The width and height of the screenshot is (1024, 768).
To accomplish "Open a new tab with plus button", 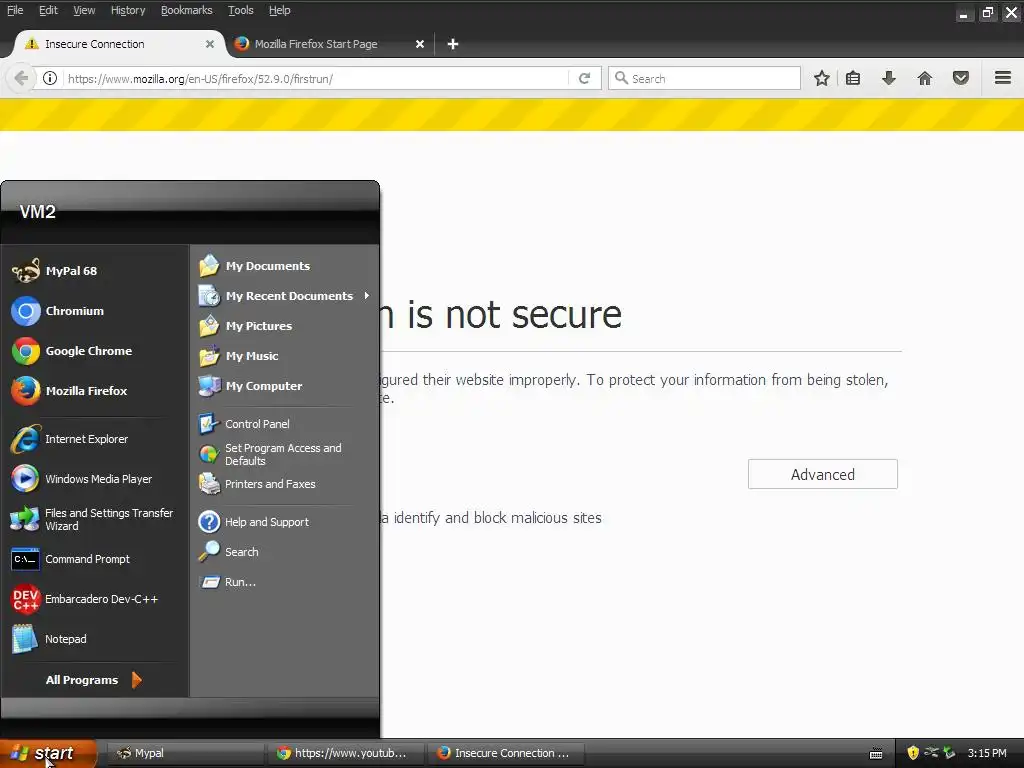I will (x=453, y=44).
